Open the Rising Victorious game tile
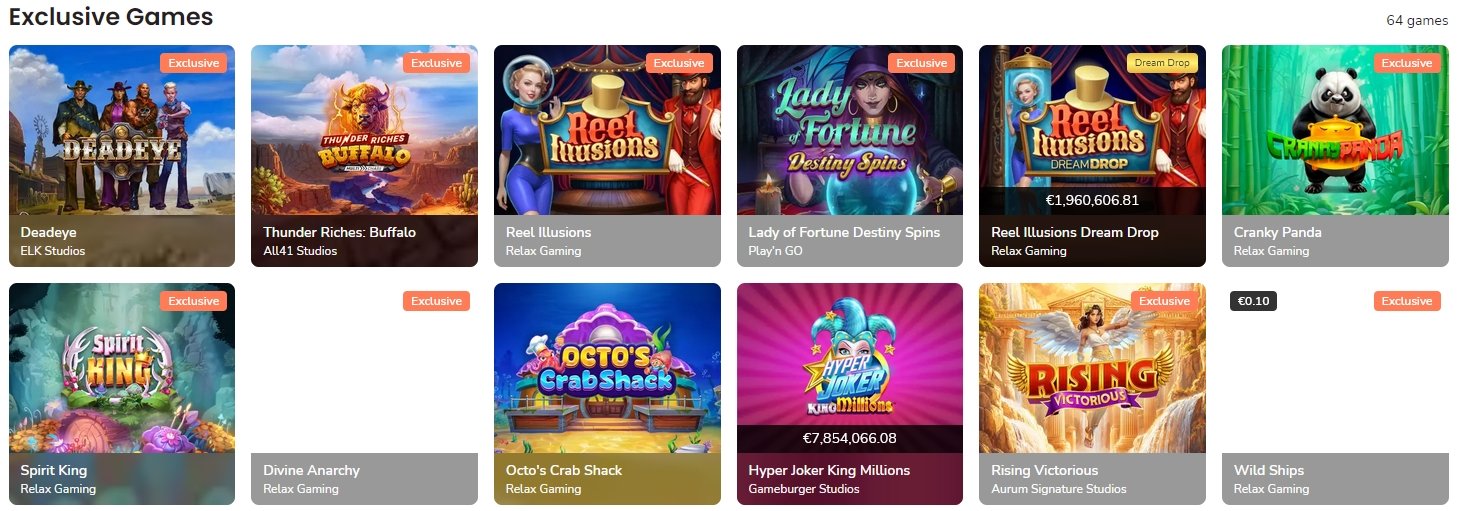The height and width of the screenshot is (511, 1459). (x=1092, y=368)
